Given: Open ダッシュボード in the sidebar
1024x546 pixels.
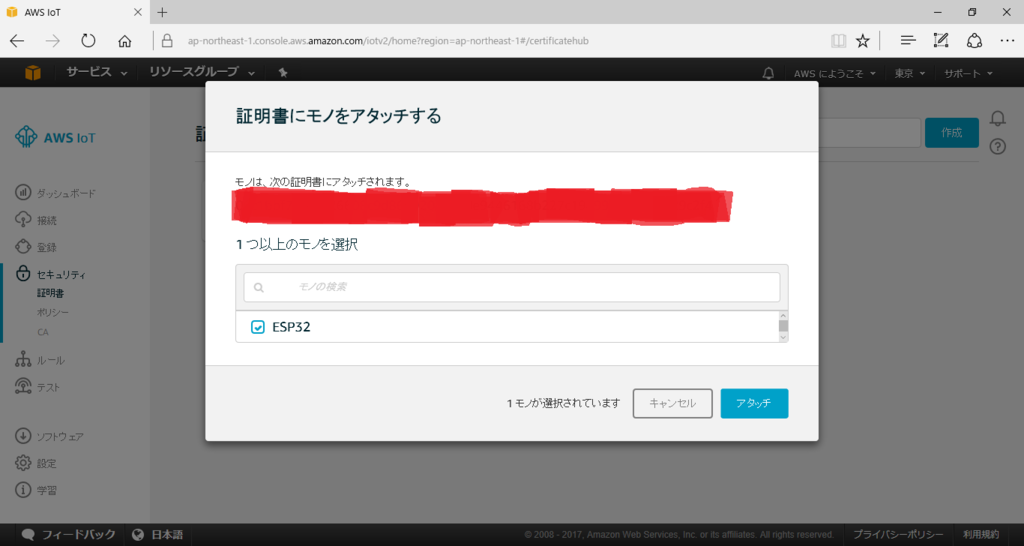Looking at the screenshot, I should coord(56,193).
